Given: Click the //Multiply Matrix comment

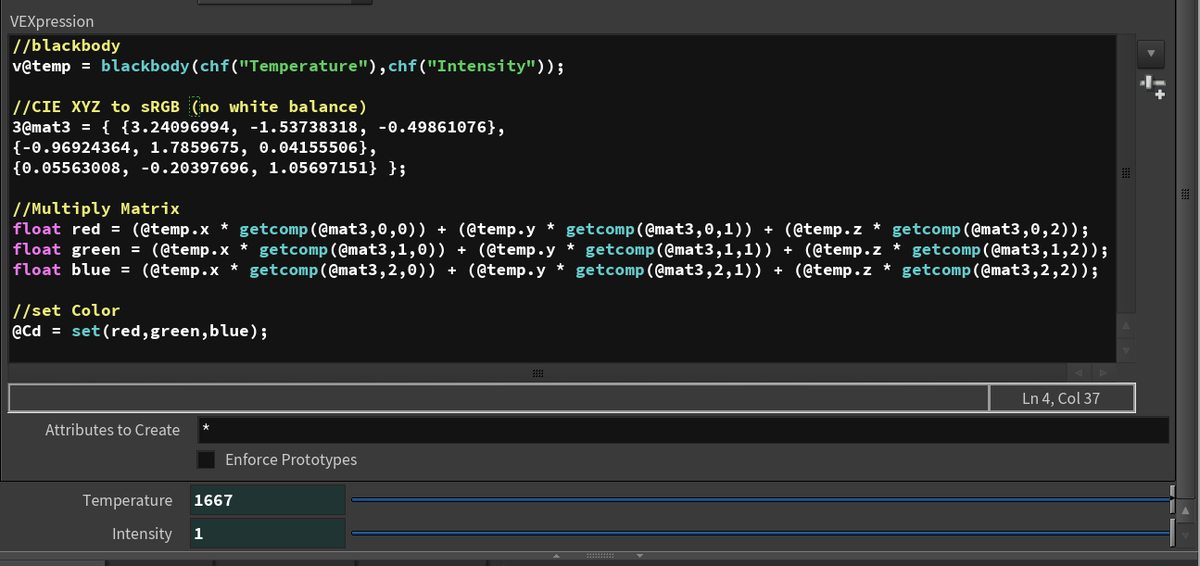Looking at the screenshot, I should coord(96,209).
